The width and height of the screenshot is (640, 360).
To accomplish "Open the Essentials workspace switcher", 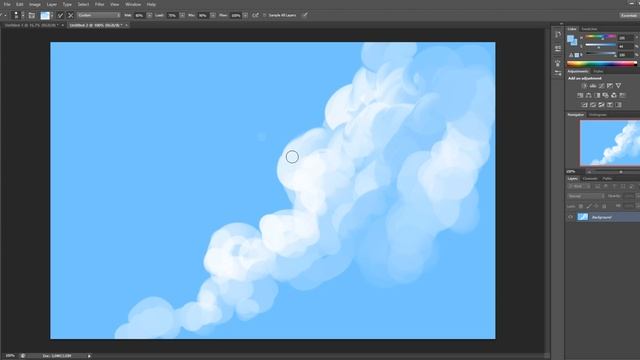I will (x=629, y=15).
